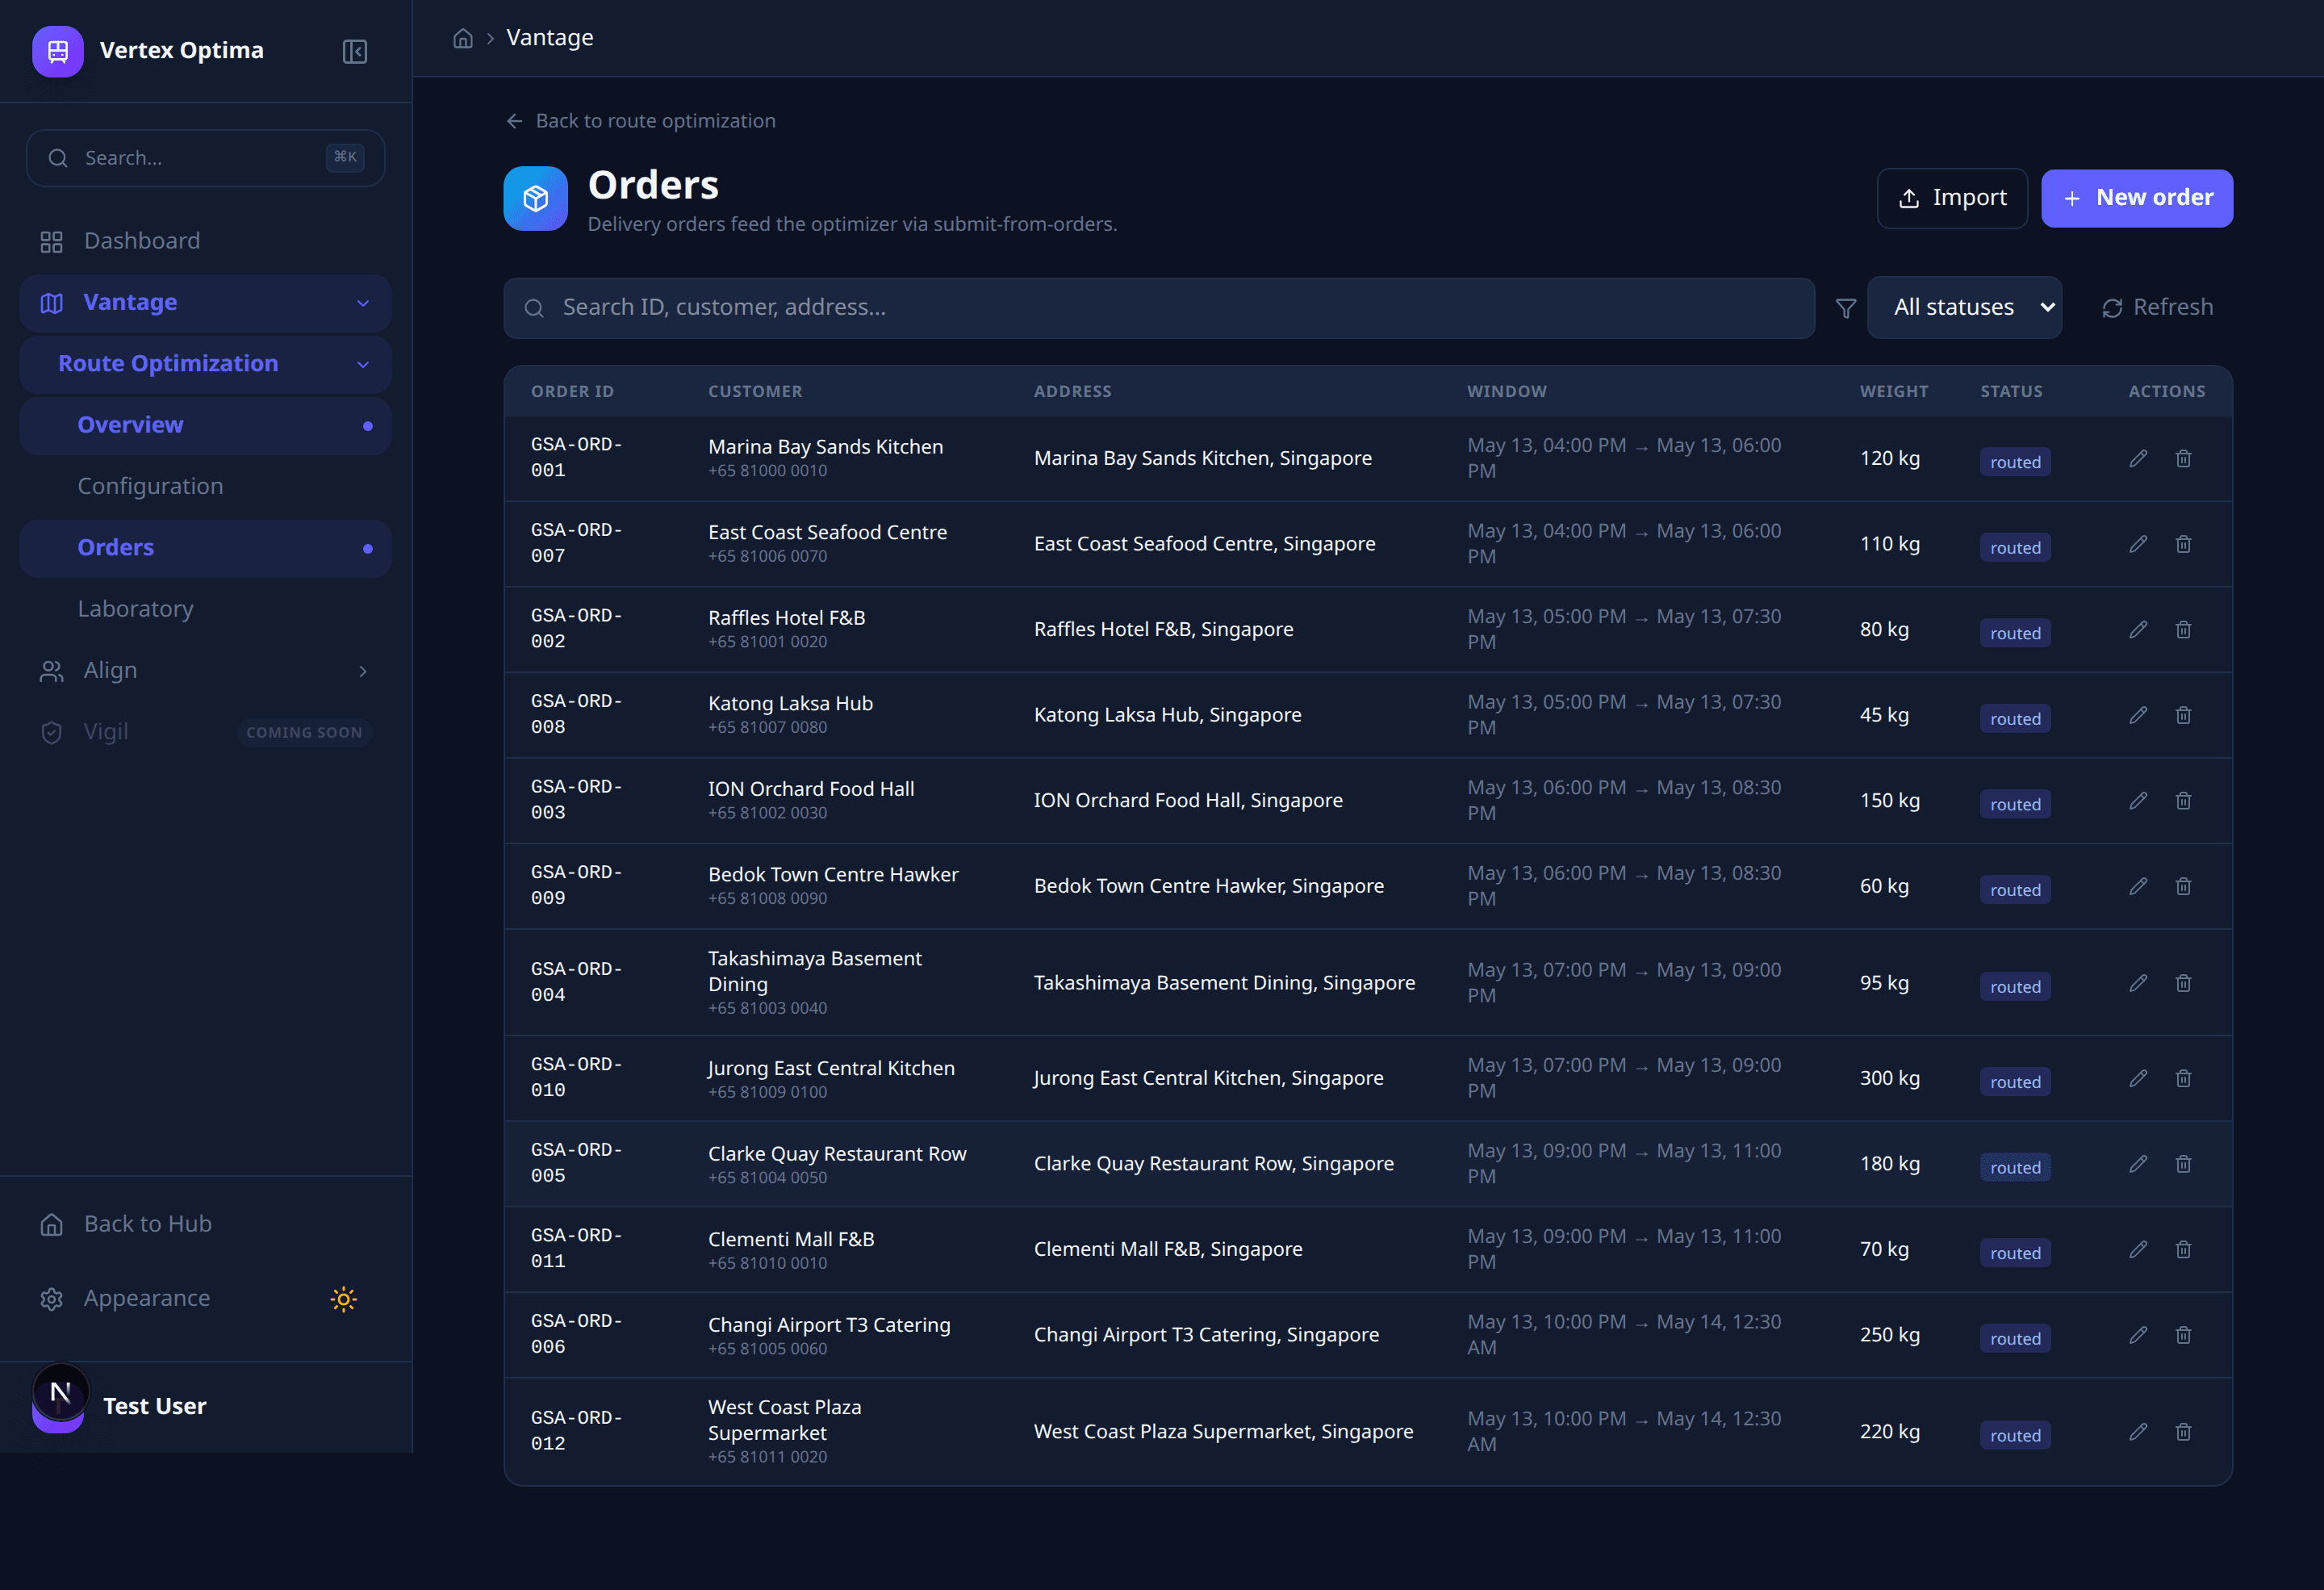Toggle the sun appearance theme icon
2324x1590 pixels.
coord(343,1299)
